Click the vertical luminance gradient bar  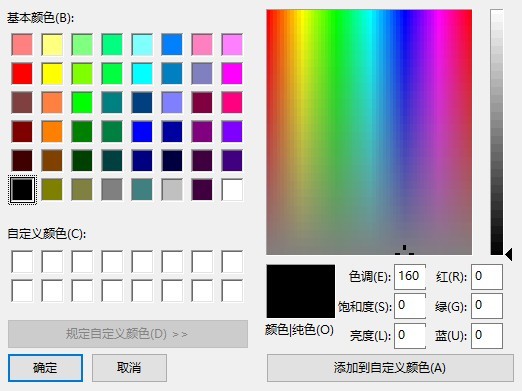(496, 132)
